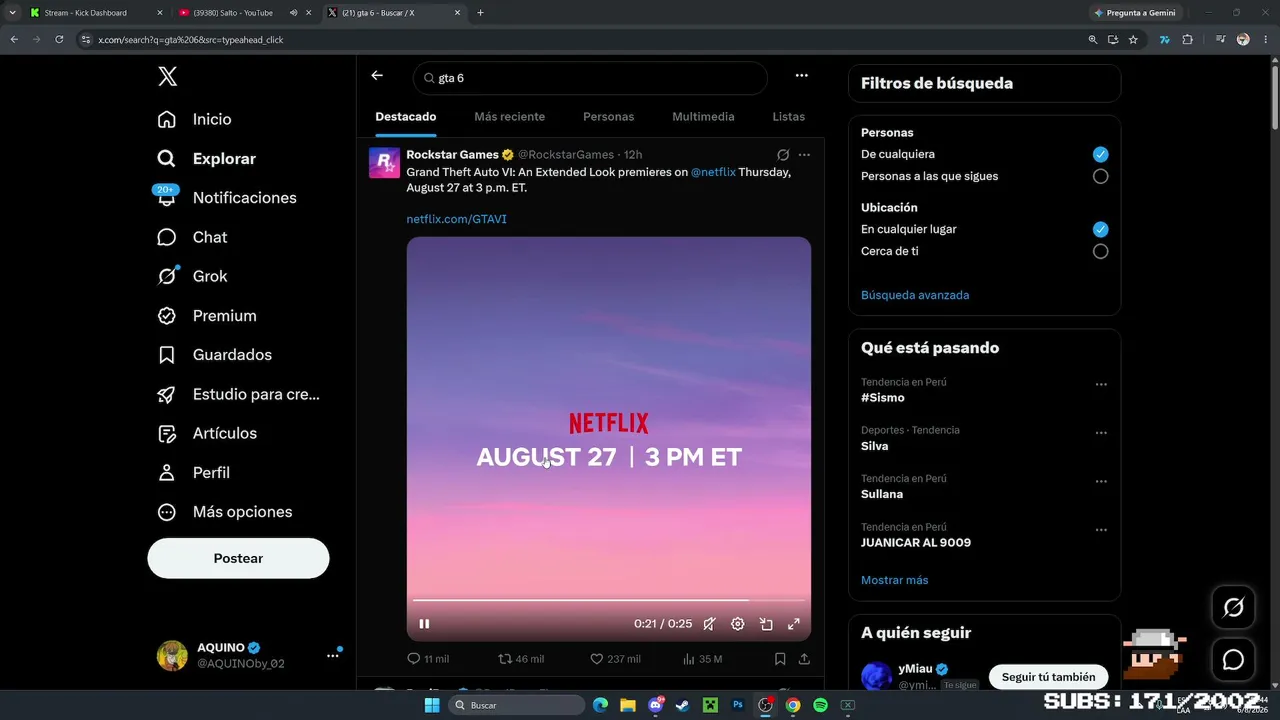
Task: Pause the video in the Rockstar post
Action: 424,624
